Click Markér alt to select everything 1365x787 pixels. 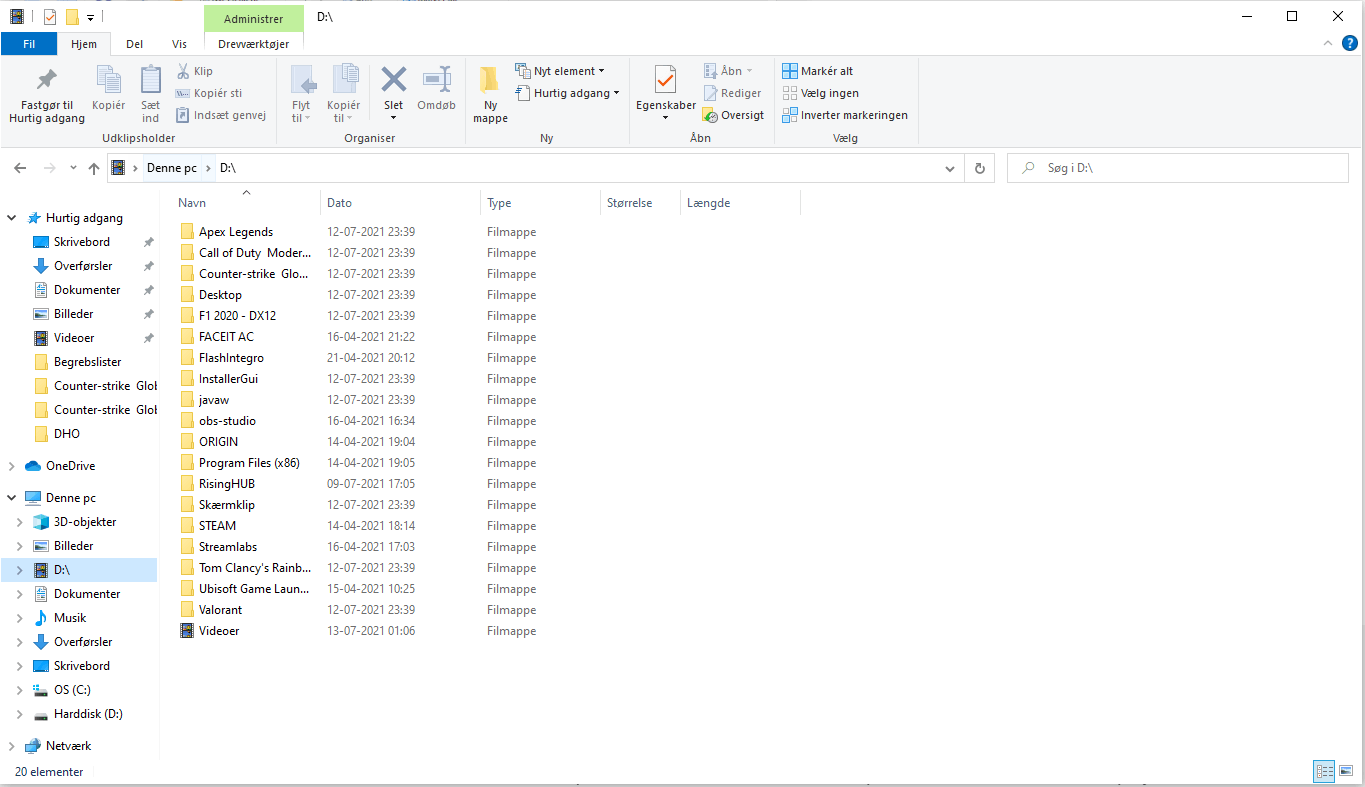click(x=818, y=71)
